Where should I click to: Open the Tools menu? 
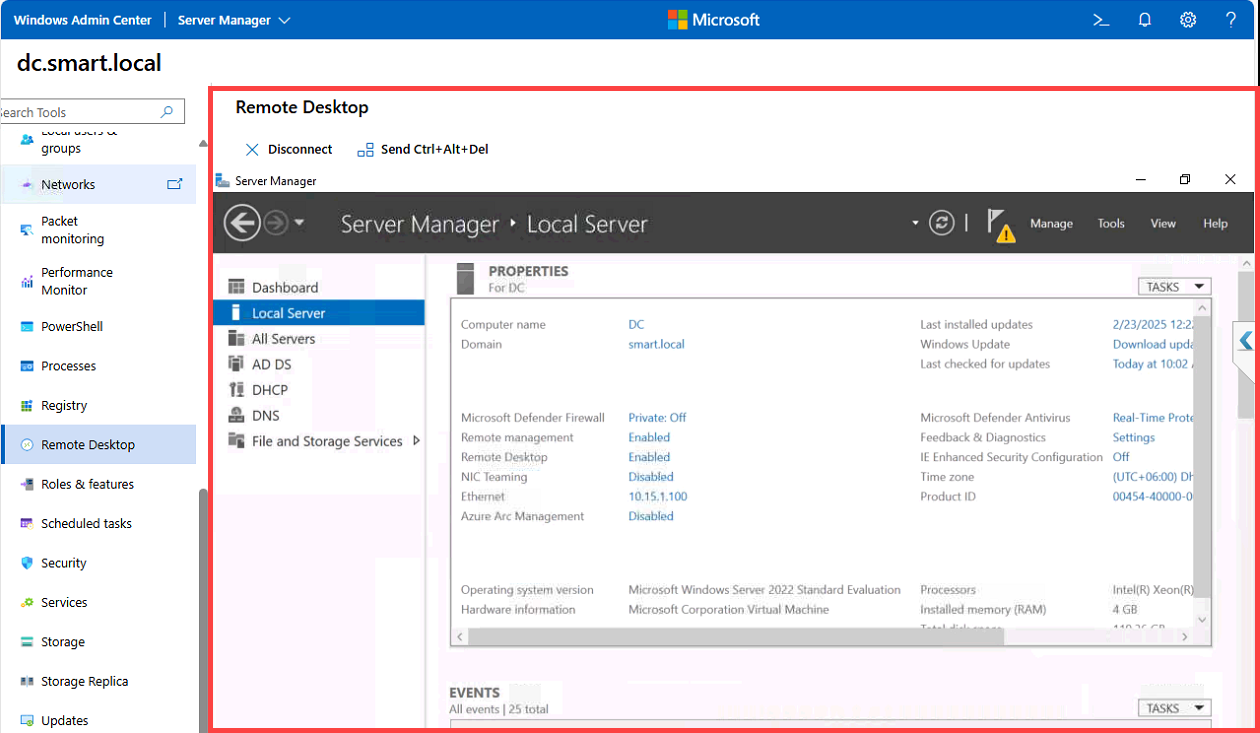tap(1111, 224)
